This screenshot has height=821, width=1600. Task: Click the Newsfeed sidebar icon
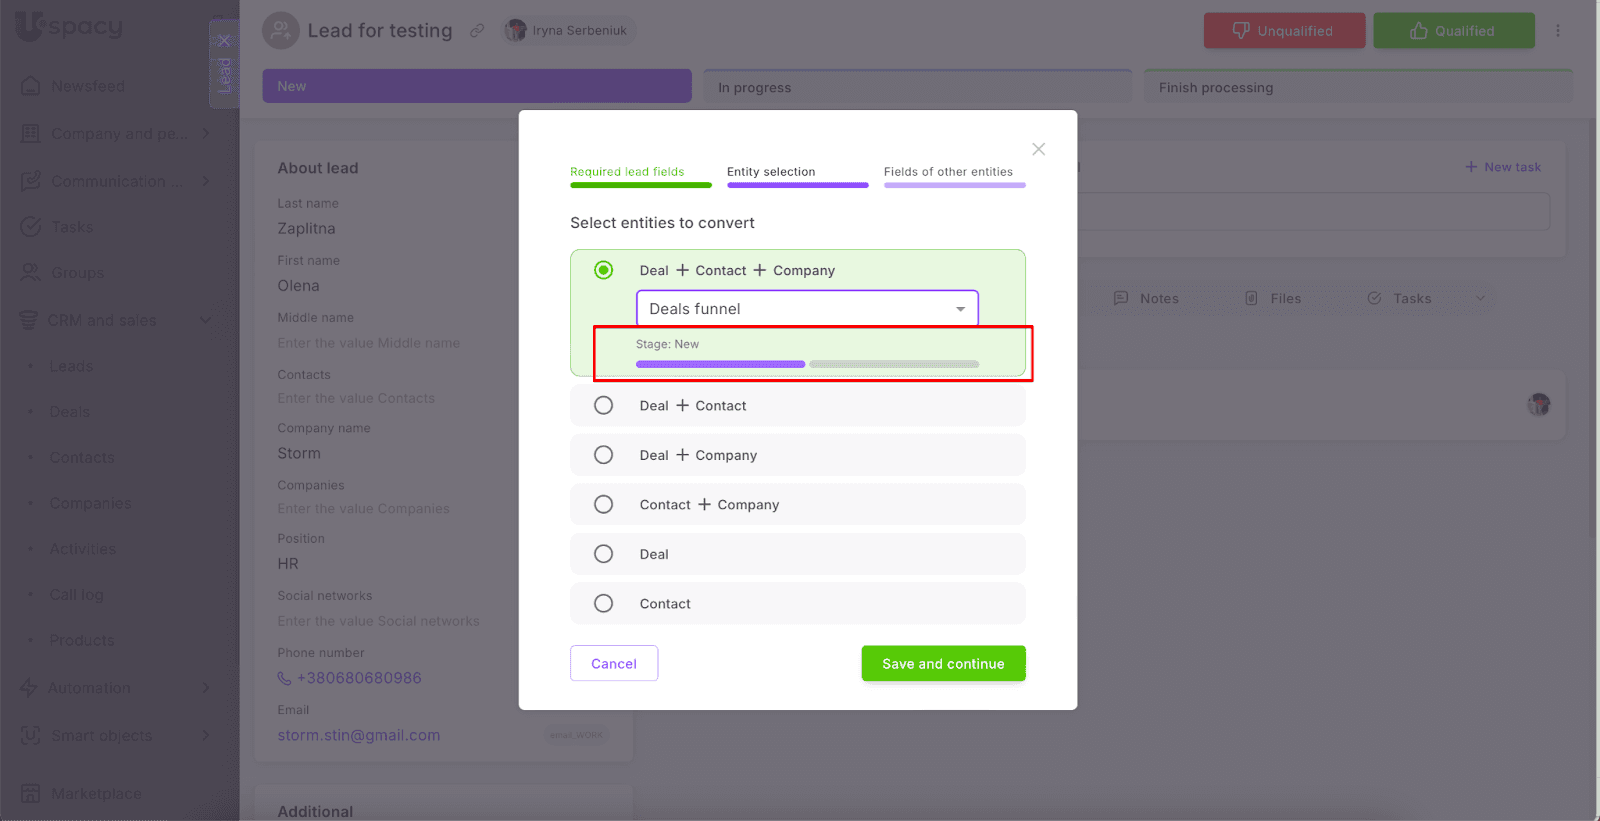31,86
